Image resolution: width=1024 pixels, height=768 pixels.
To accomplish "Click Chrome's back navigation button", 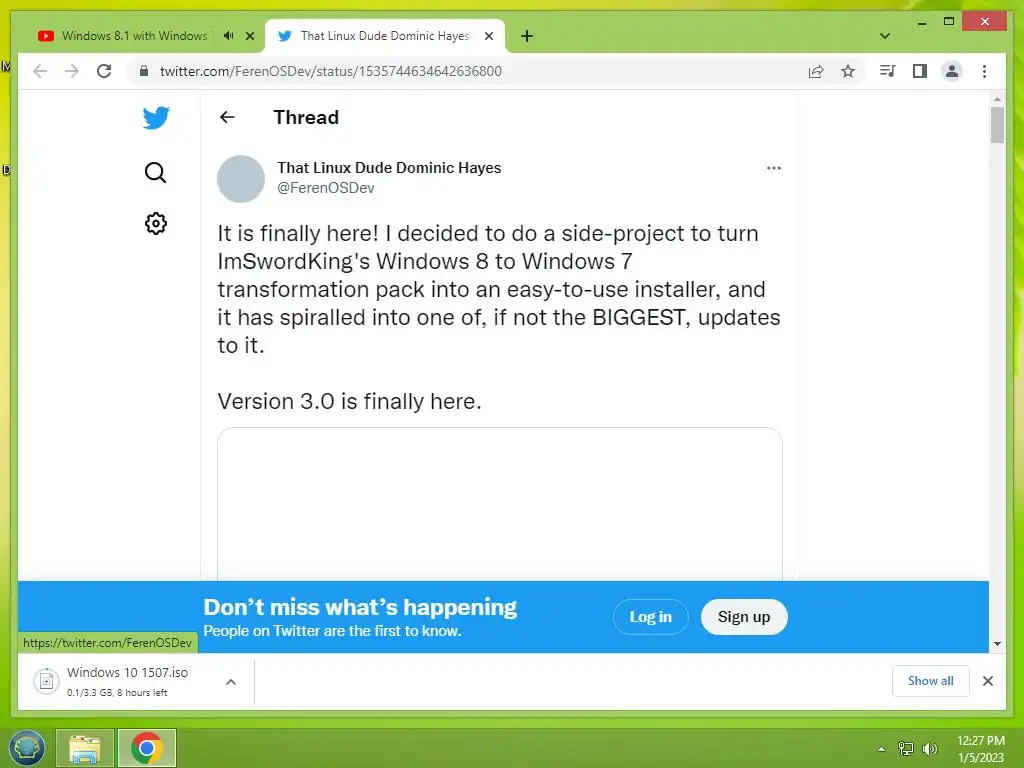I will pos(40,71).
